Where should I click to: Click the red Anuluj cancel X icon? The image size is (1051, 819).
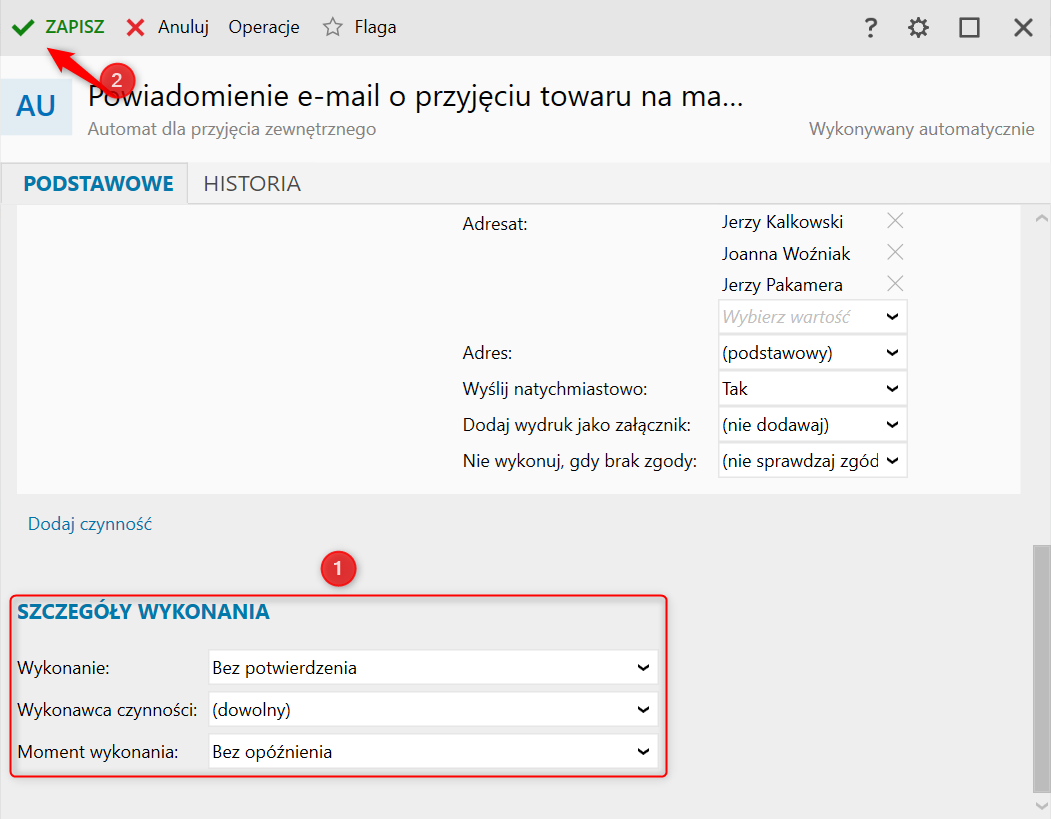coord(135,27)
